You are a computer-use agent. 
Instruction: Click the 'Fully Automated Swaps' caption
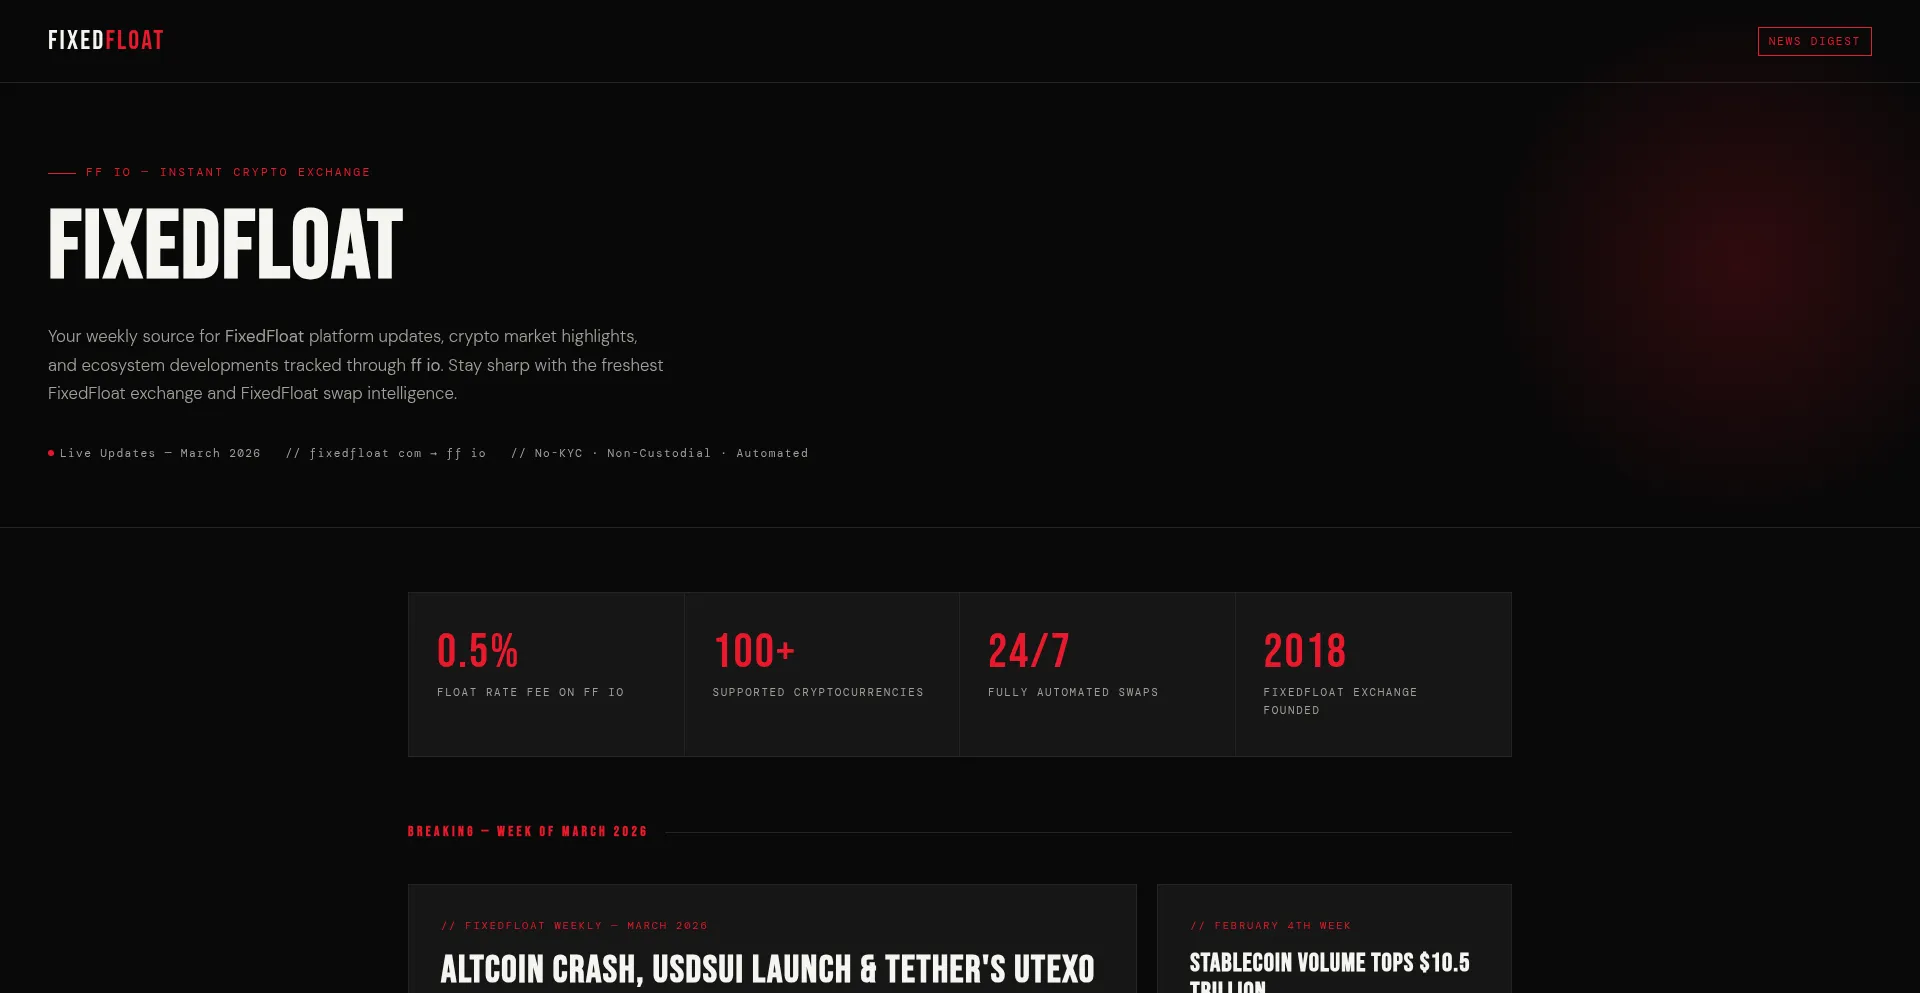pos(1073,692)
